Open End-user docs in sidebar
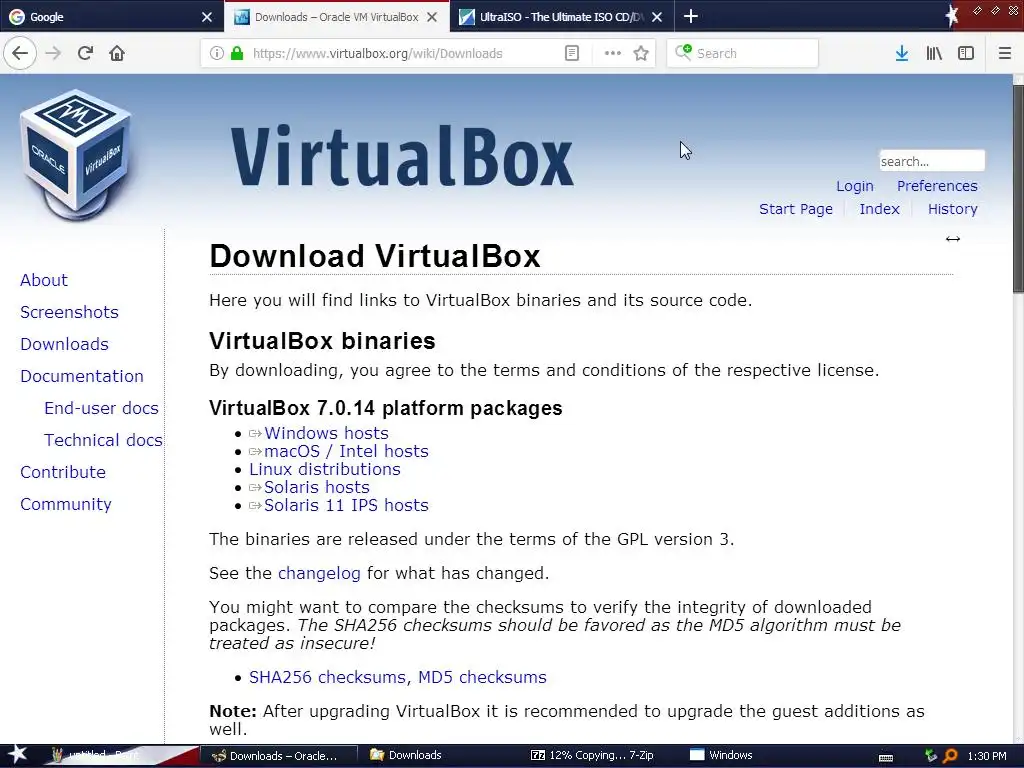Viewport: 1024px width, 768px height. tap(101, 408)
